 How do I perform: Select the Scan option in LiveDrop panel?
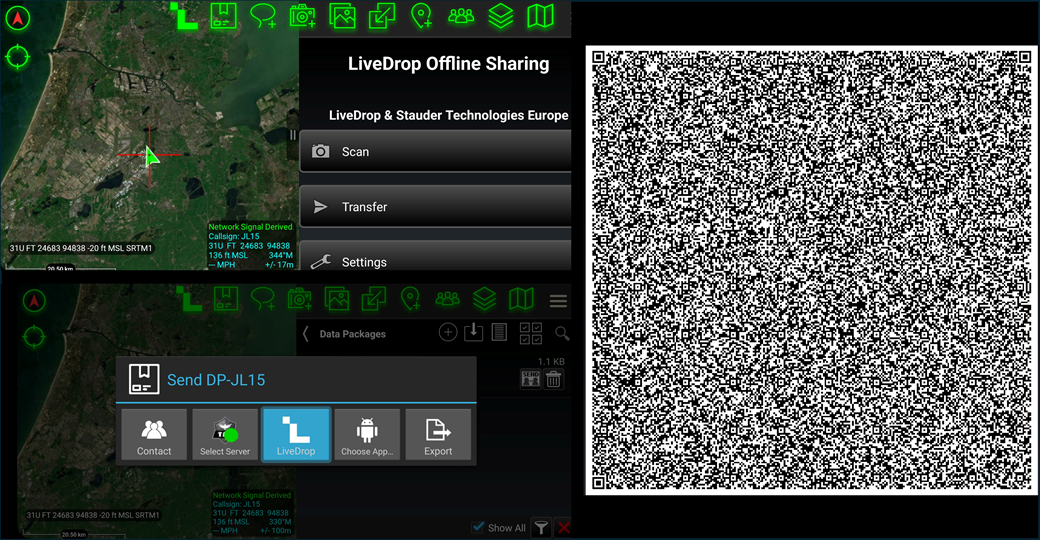pyautogui.click(x=435, y=152)
